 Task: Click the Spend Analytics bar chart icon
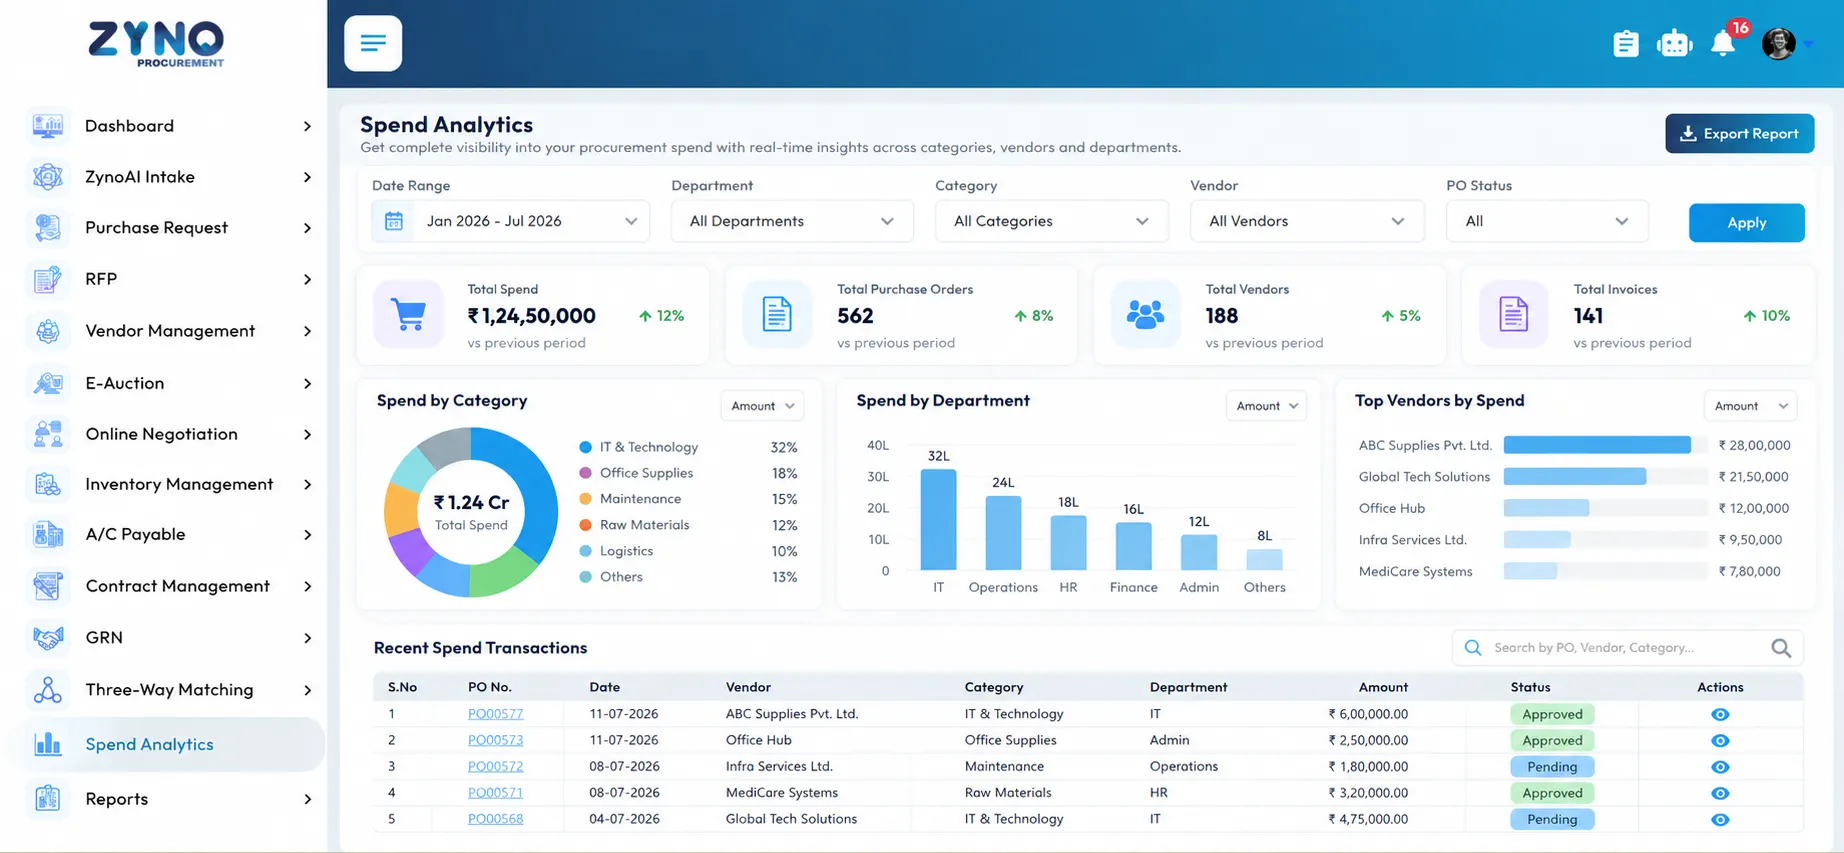48,744
